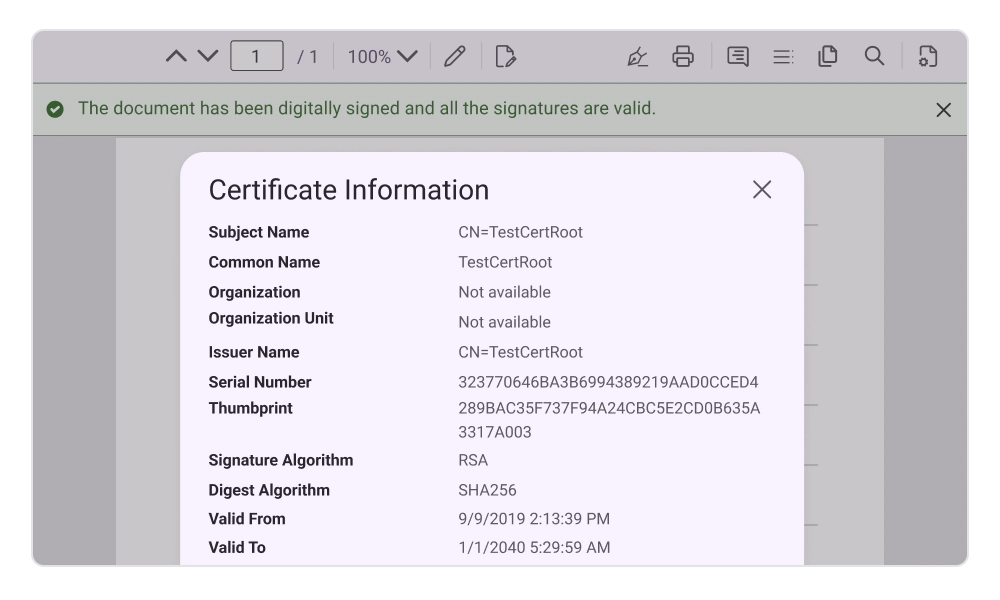Click the Serial Number label
This screenshot has width=1000, height=600.
pyautogui.click(x=260, y=382)
